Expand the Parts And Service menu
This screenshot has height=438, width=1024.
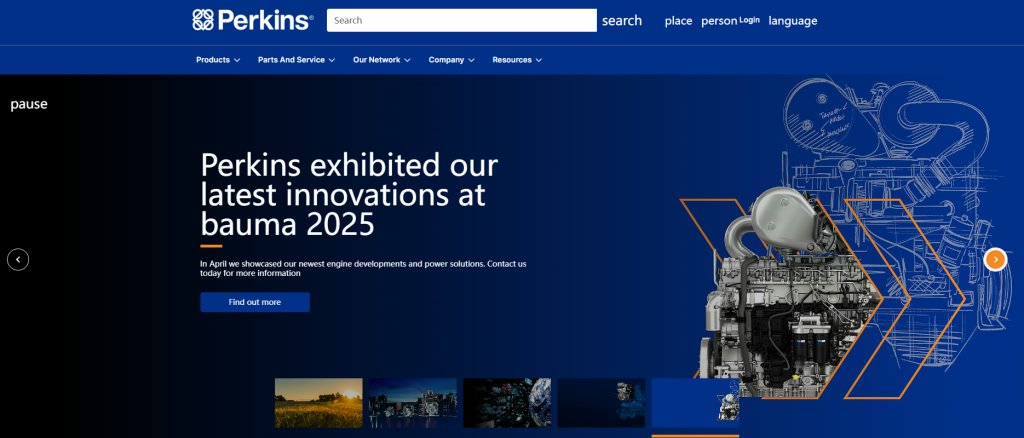click(296, 60)
